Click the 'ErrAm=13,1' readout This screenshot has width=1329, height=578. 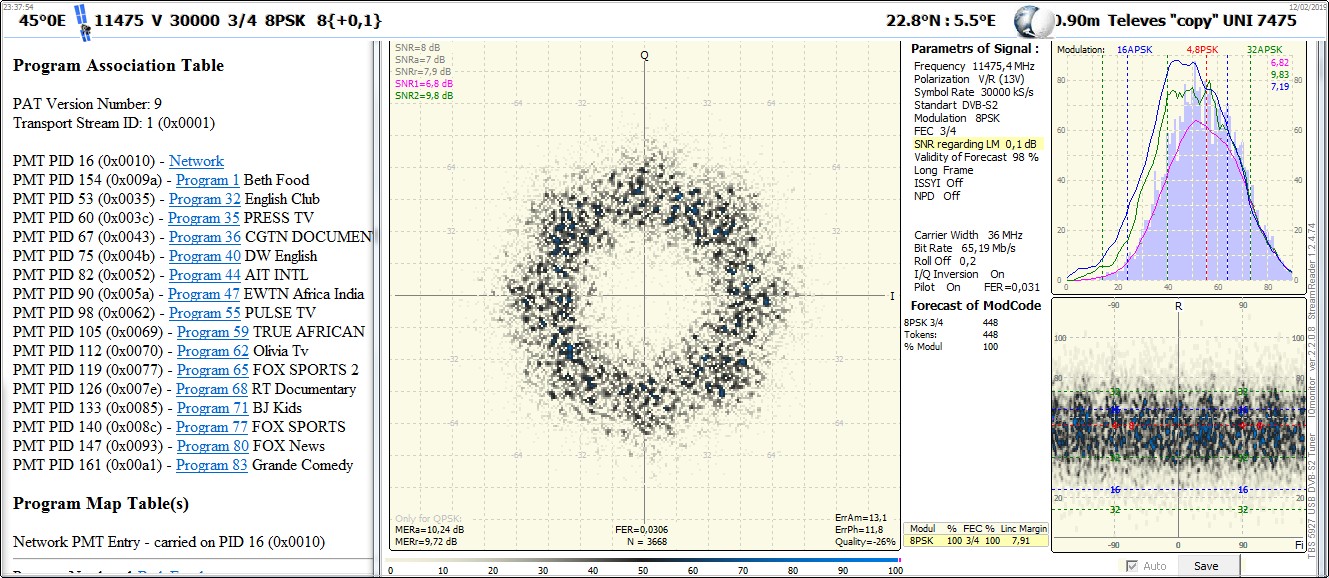[x=859, y=517]
